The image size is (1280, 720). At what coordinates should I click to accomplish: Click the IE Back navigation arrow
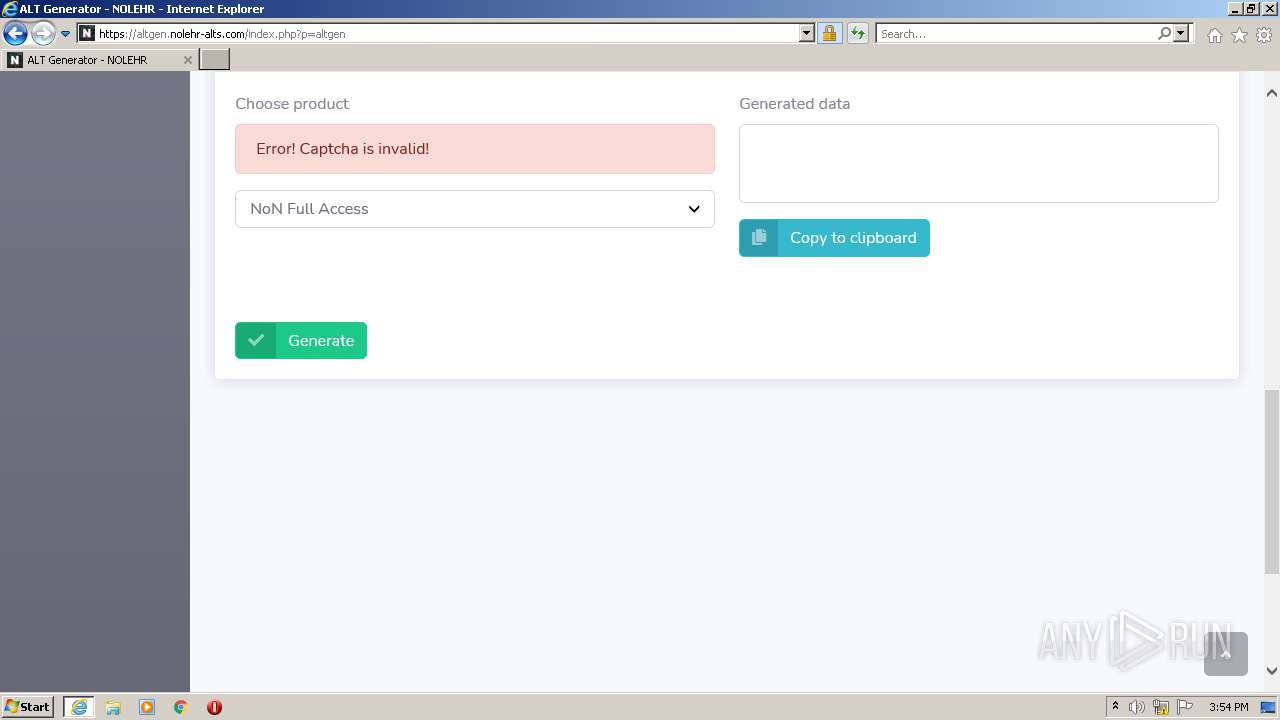(15, 34)
